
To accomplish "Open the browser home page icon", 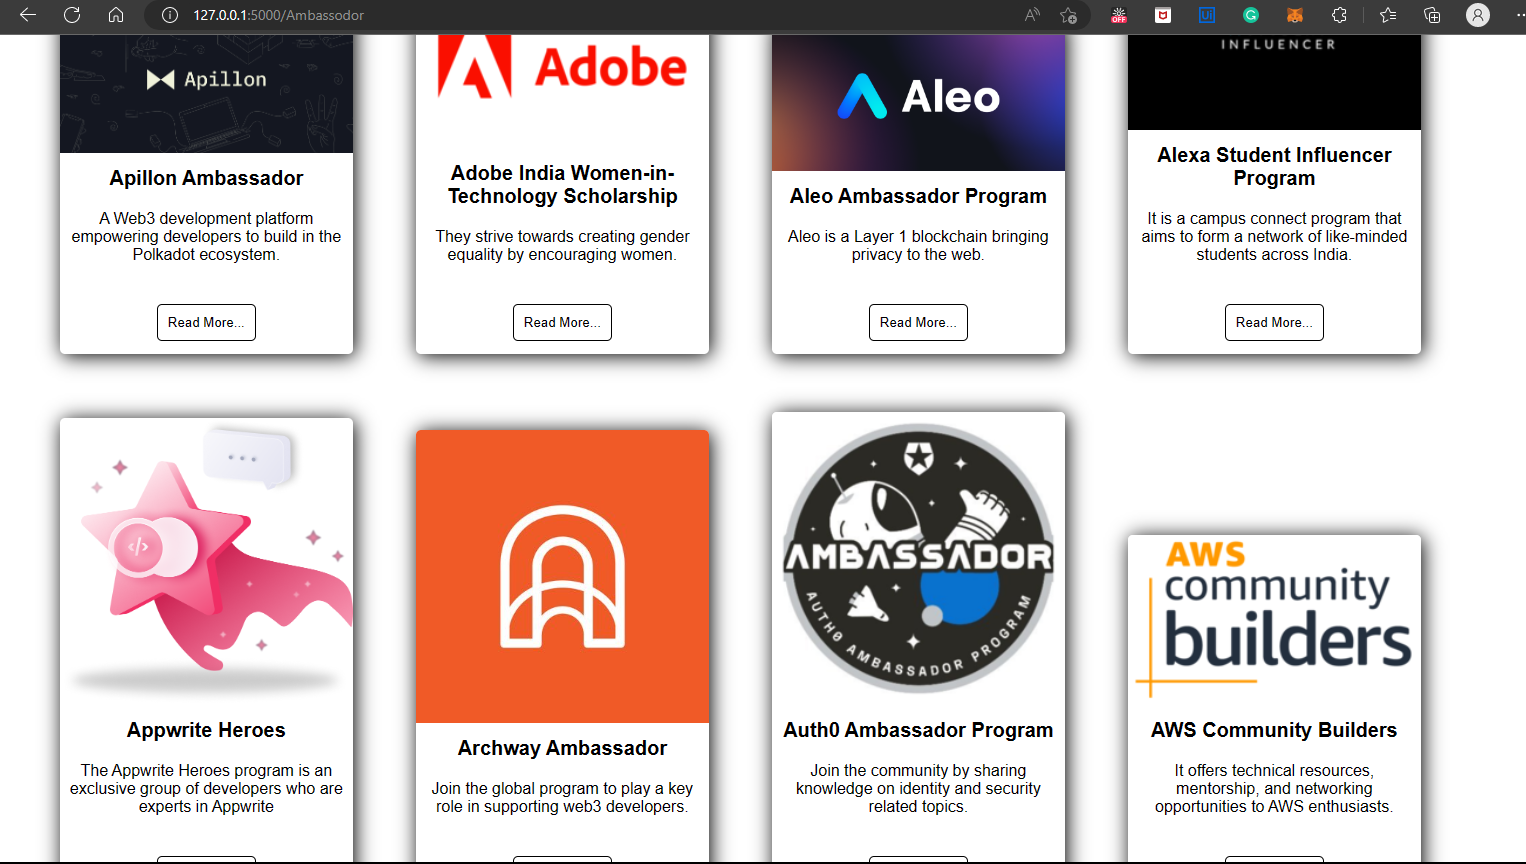I will [116, 15].
